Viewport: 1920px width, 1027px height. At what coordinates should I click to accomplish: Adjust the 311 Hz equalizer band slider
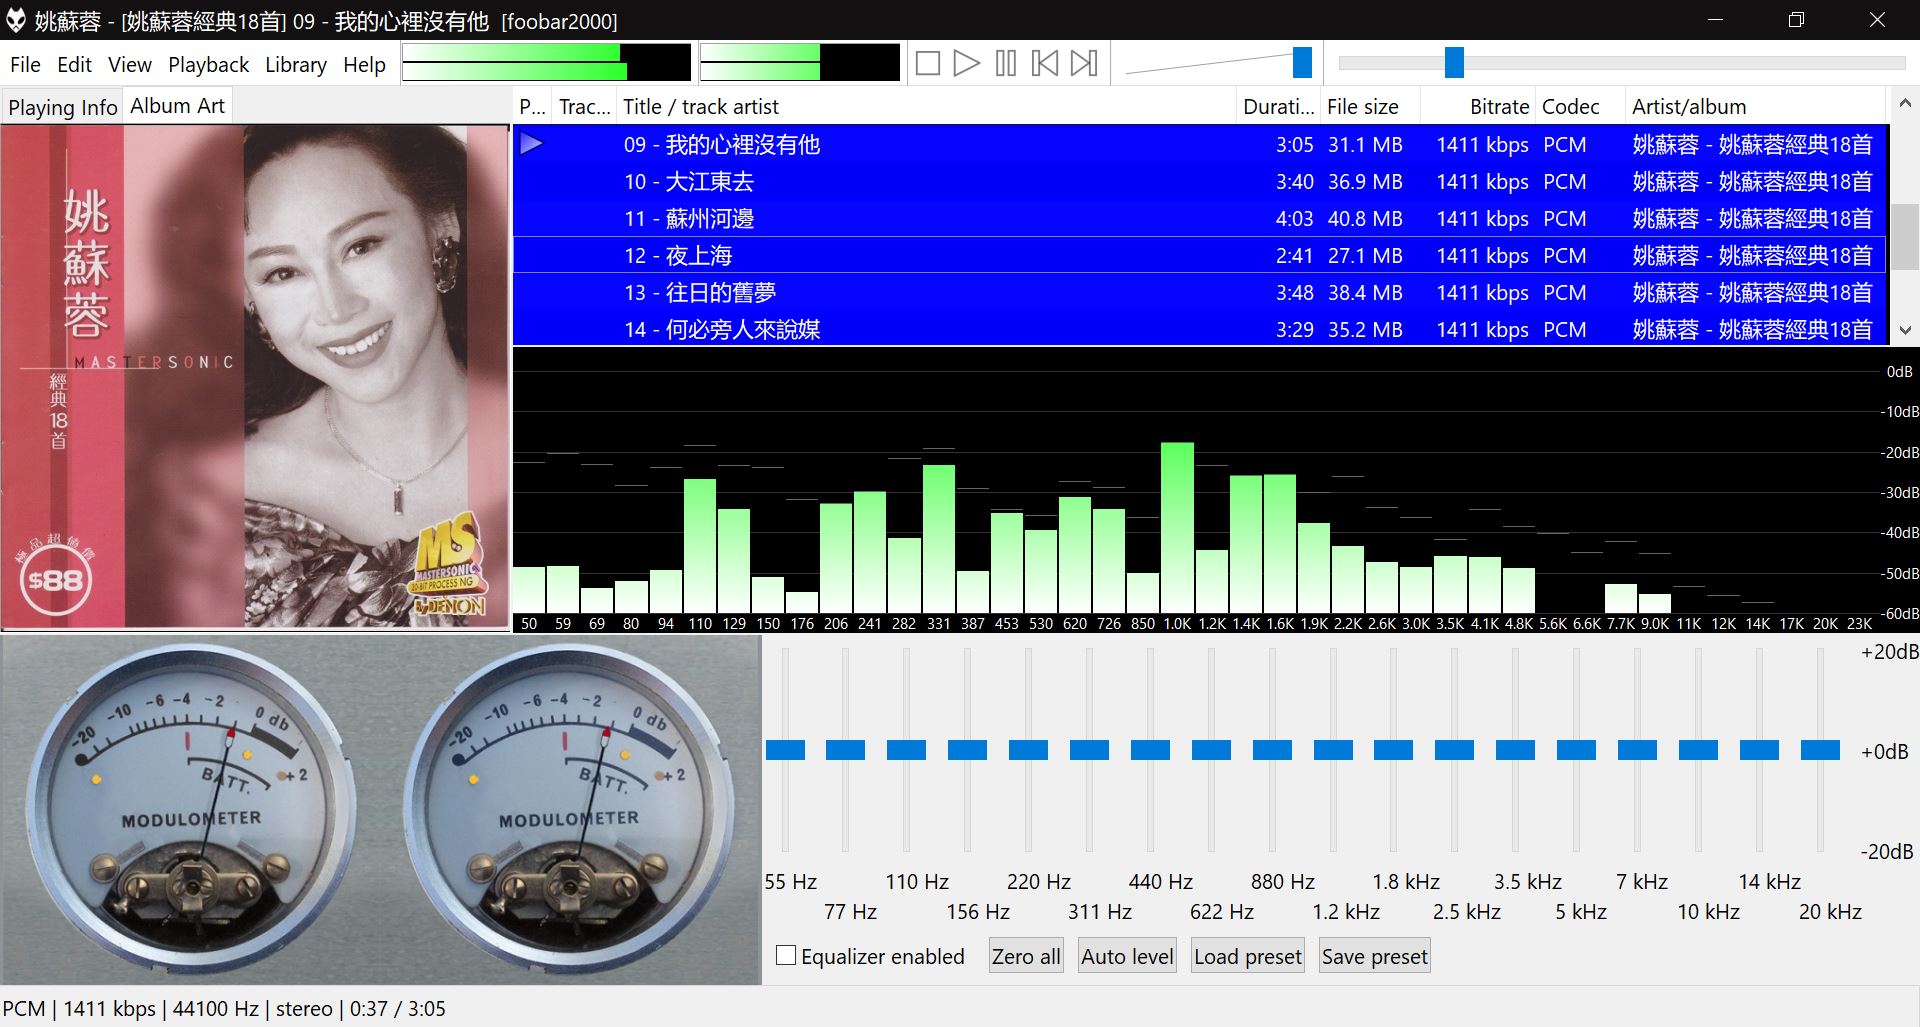coord(1090,750)
